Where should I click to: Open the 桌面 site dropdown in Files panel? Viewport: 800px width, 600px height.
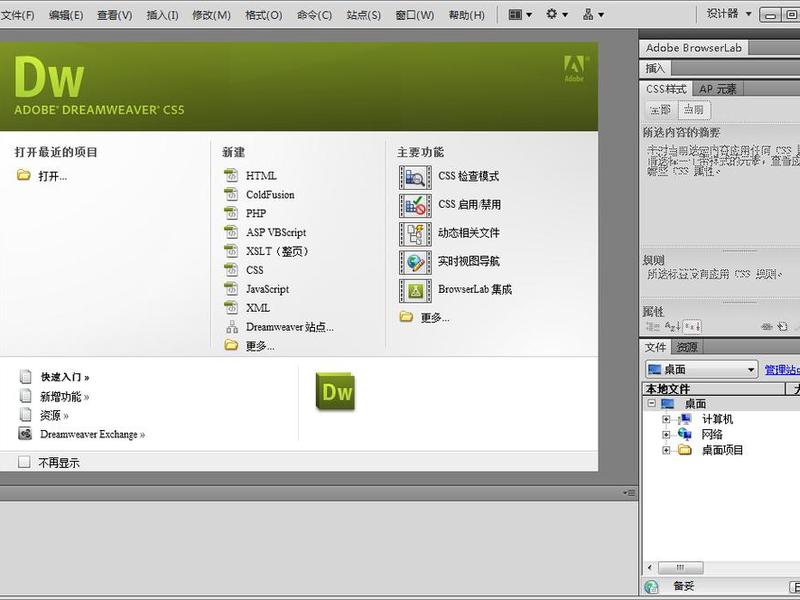coord(701,369)
